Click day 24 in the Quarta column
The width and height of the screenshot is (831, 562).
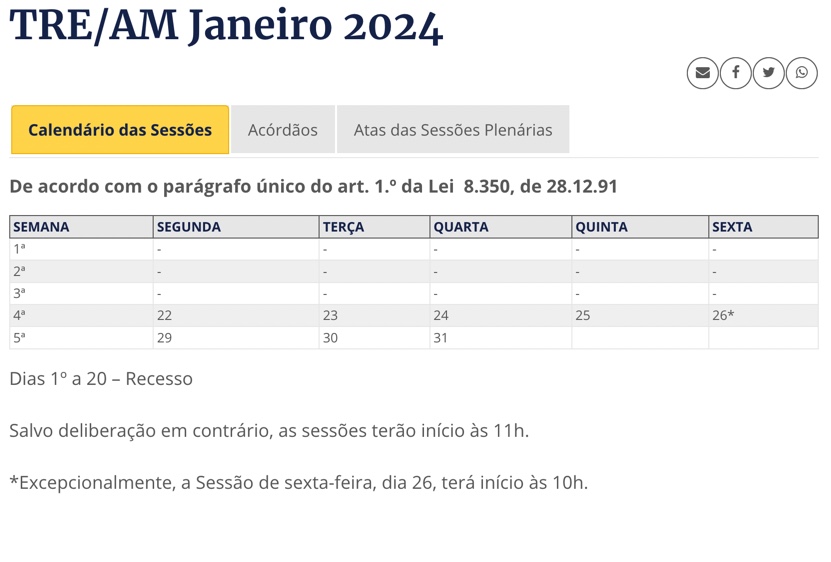pyautogui.click(x=441, y=315)
